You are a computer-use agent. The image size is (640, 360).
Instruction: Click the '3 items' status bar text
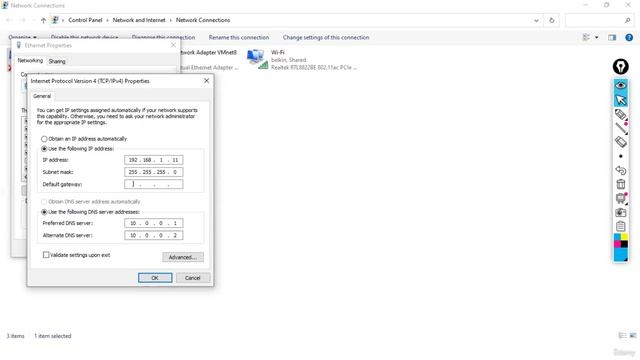pyautogui.click(x=15, y=336)
